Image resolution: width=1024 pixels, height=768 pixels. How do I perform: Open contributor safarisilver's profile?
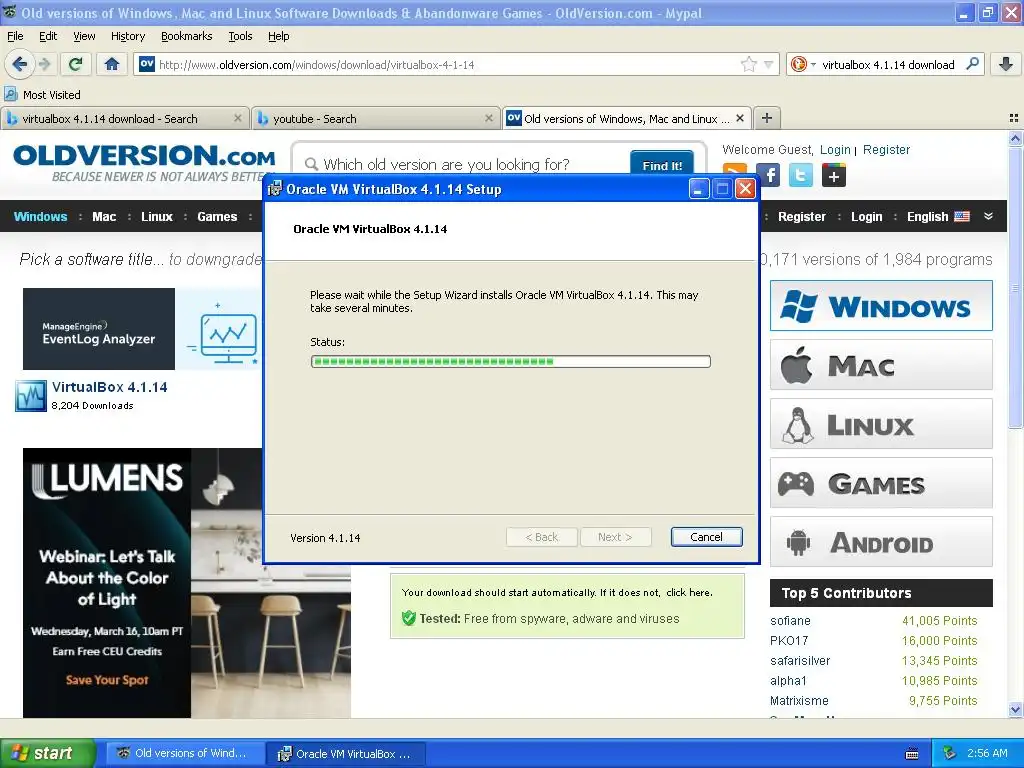[800, 660]
